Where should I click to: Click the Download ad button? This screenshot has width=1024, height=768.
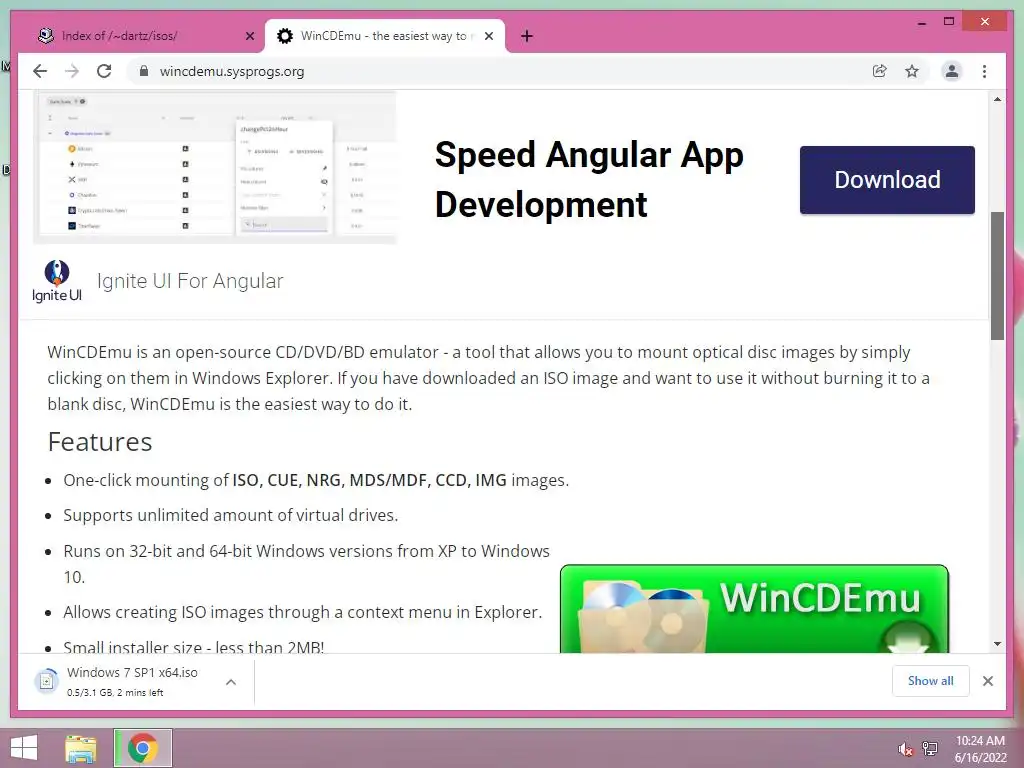tap(887, 180)
